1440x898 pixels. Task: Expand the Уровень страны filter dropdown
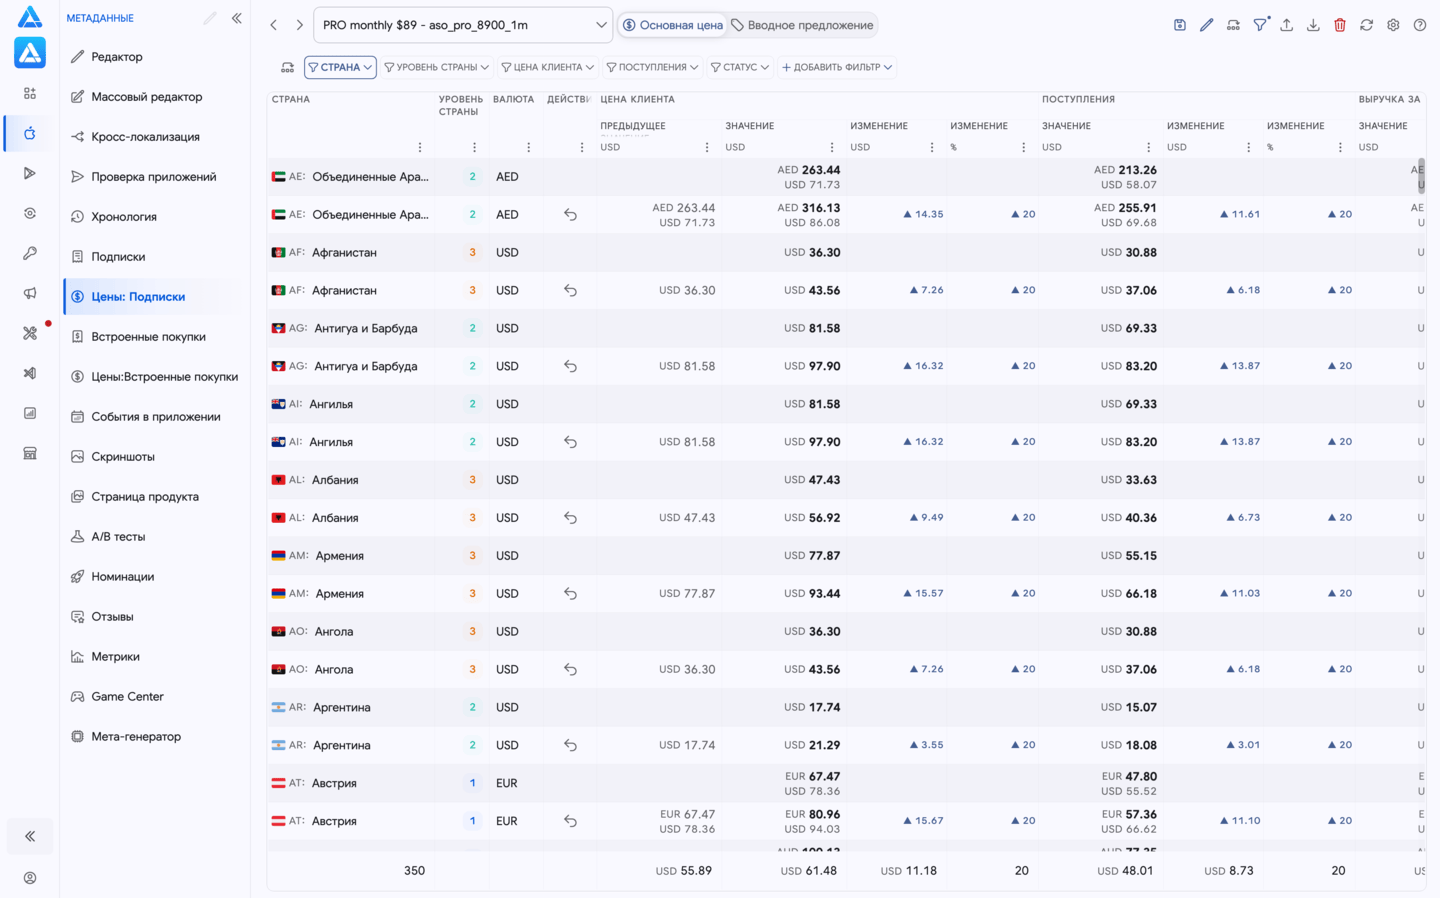click(x=437, y=67)
